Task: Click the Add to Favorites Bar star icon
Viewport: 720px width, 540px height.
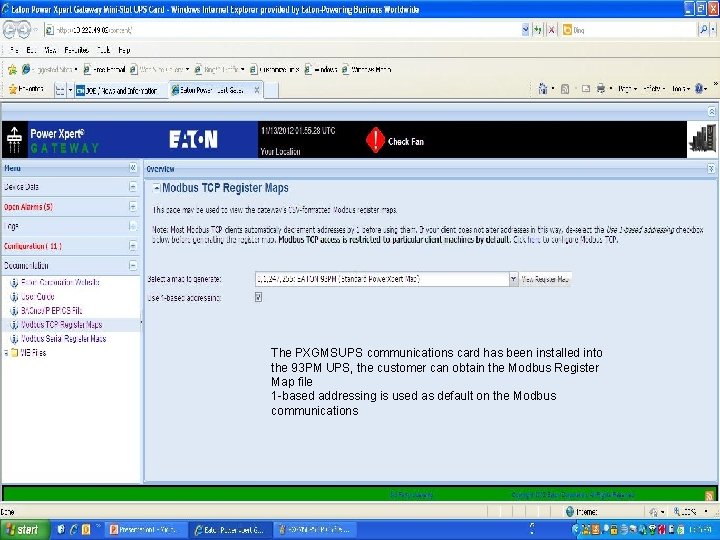Action: tap(12, 70)
